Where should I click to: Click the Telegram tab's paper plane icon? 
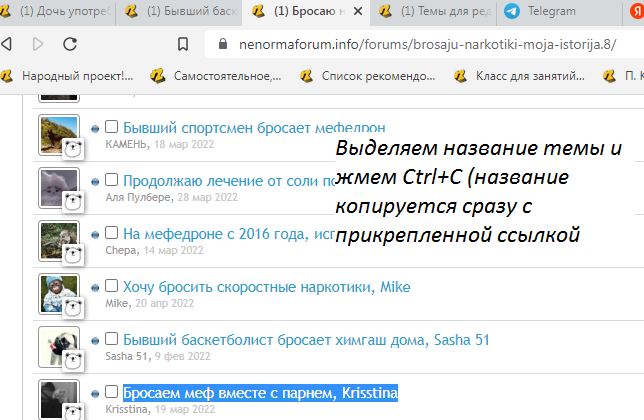point(512,12)
